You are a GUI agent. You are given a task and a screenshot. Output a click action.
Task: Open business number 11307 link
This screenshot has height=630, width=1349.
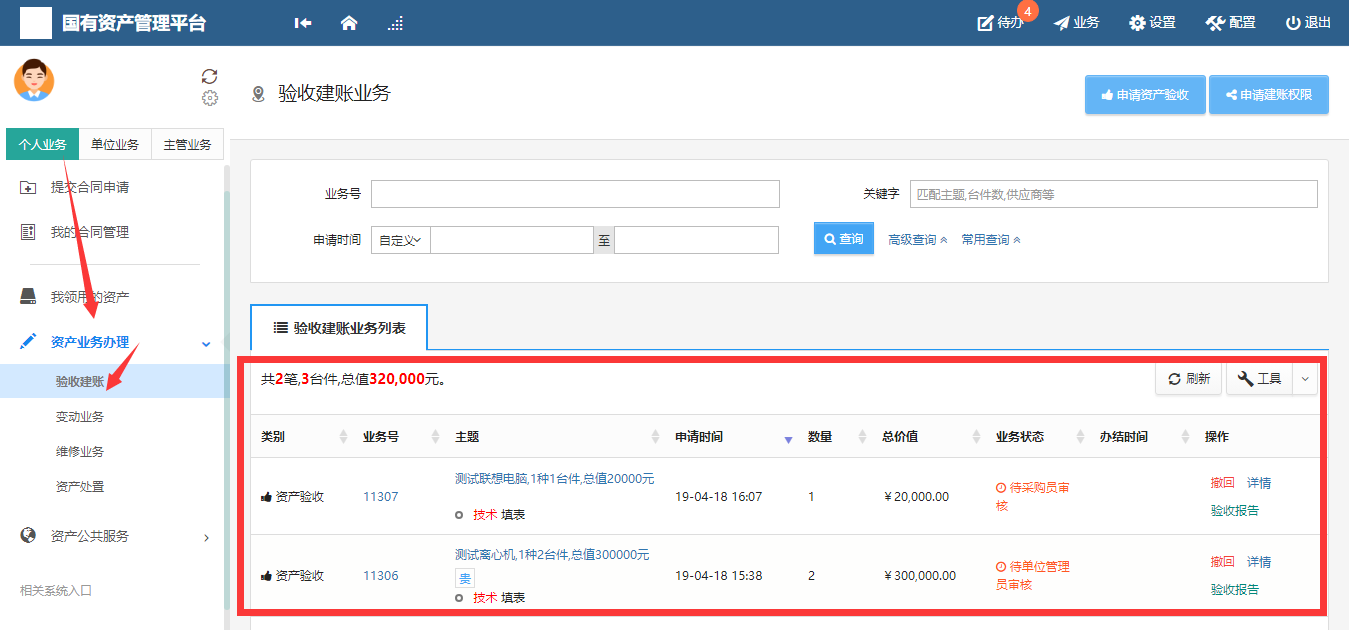(x=380, y=497)
